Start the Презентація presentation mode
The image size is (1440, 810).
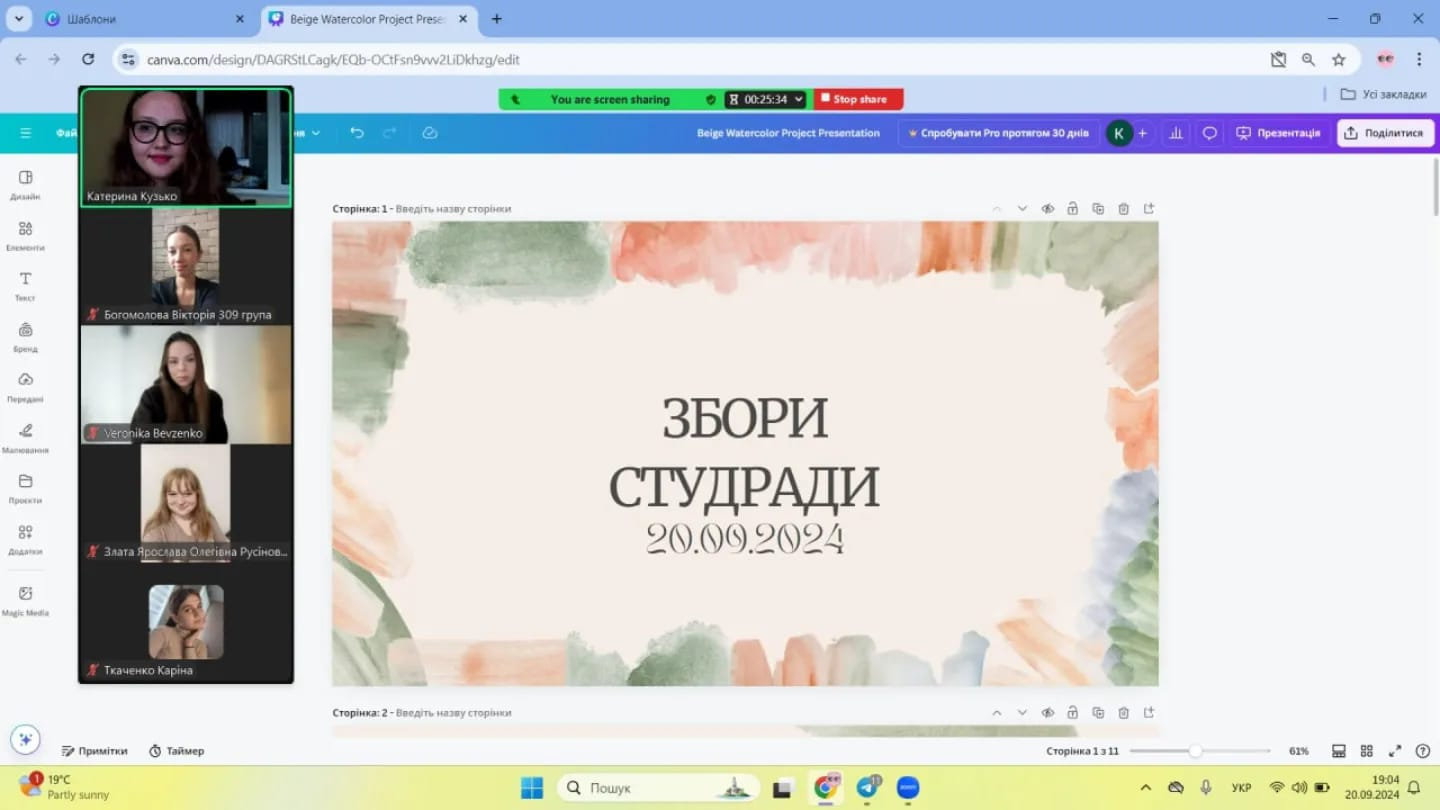coord(1279,133)
